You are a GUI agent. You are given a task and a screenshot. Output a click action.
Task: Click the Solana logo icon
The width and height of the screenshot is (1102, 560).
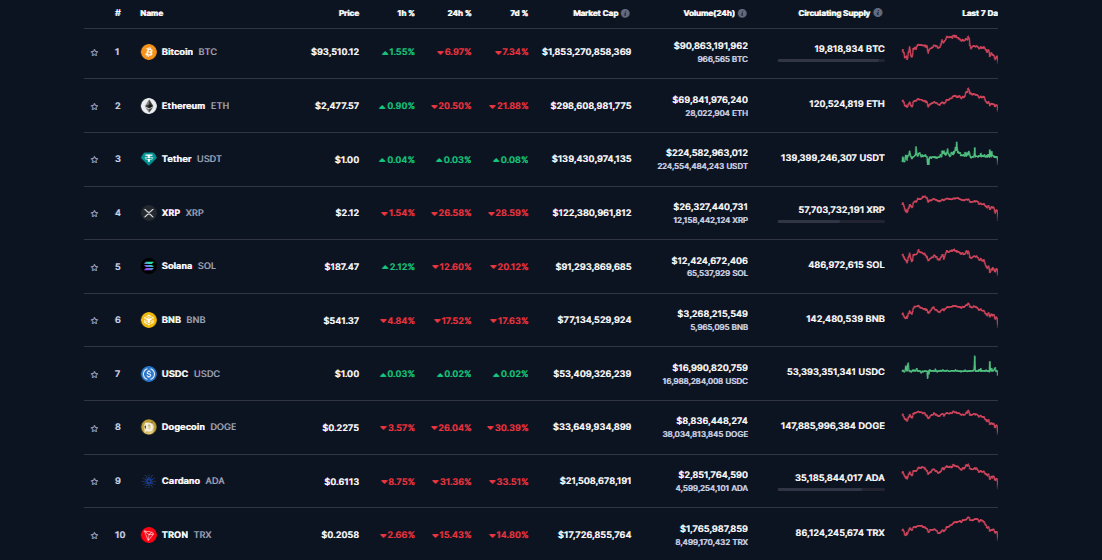point(149,267)
